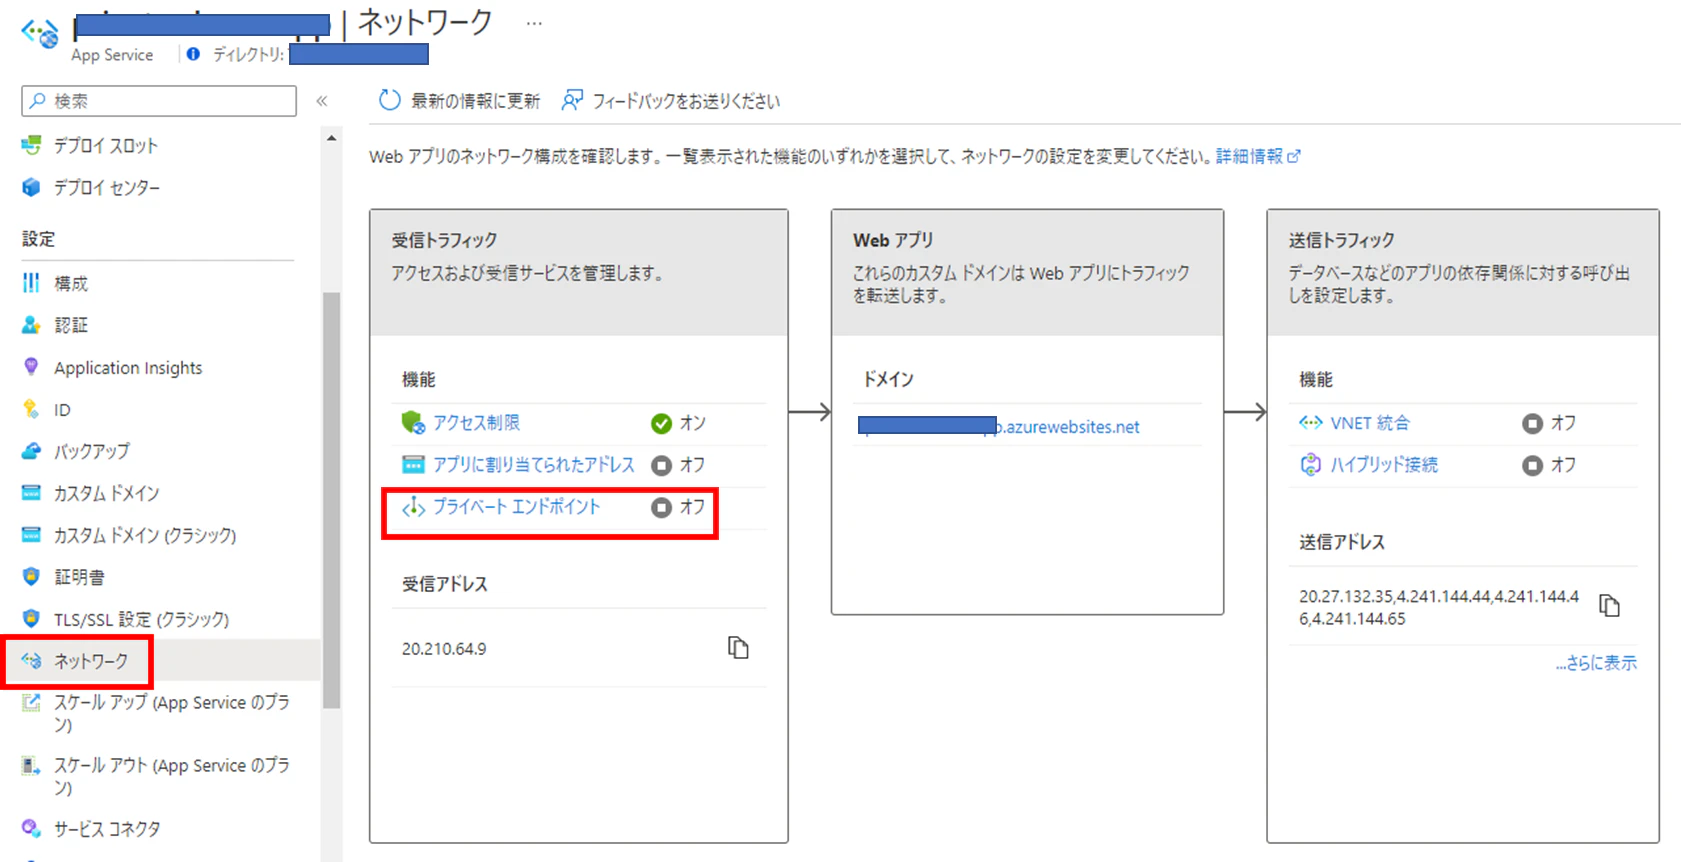Click the プライベート エンドポイント オフ status

678,507
